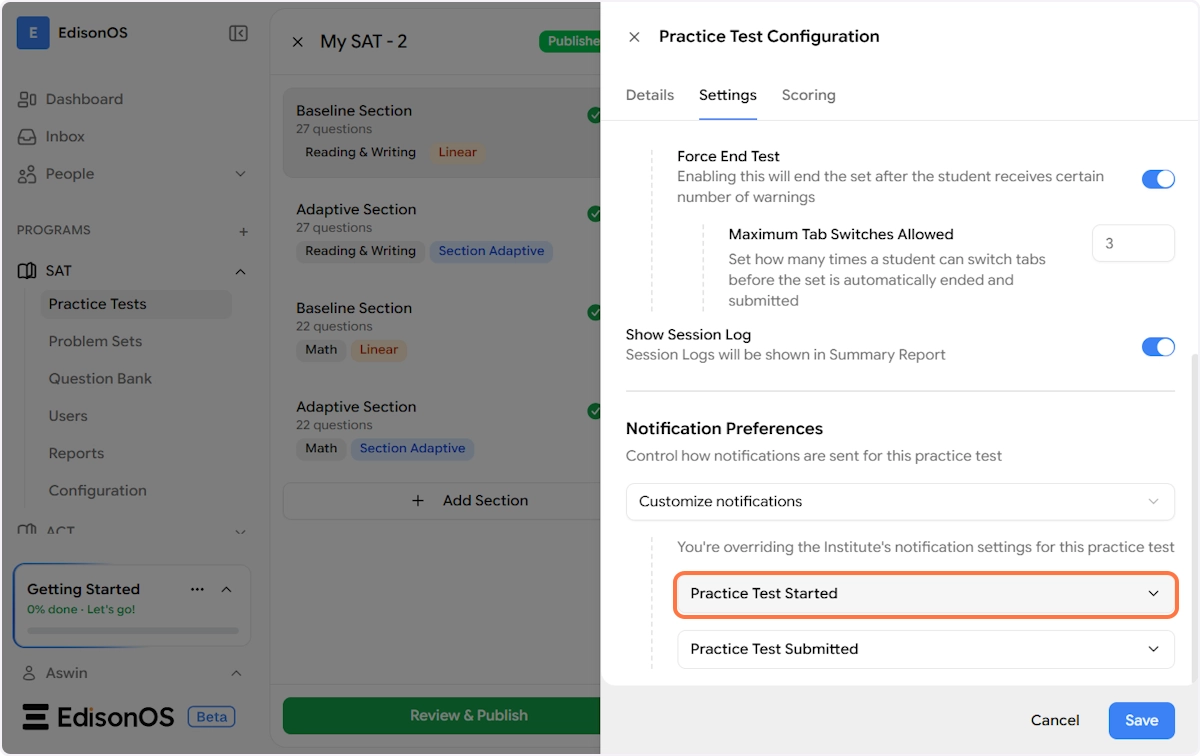Click the Getting Started progress bar
Viewport: 1200px width, 756px height.
coord(132,631)
